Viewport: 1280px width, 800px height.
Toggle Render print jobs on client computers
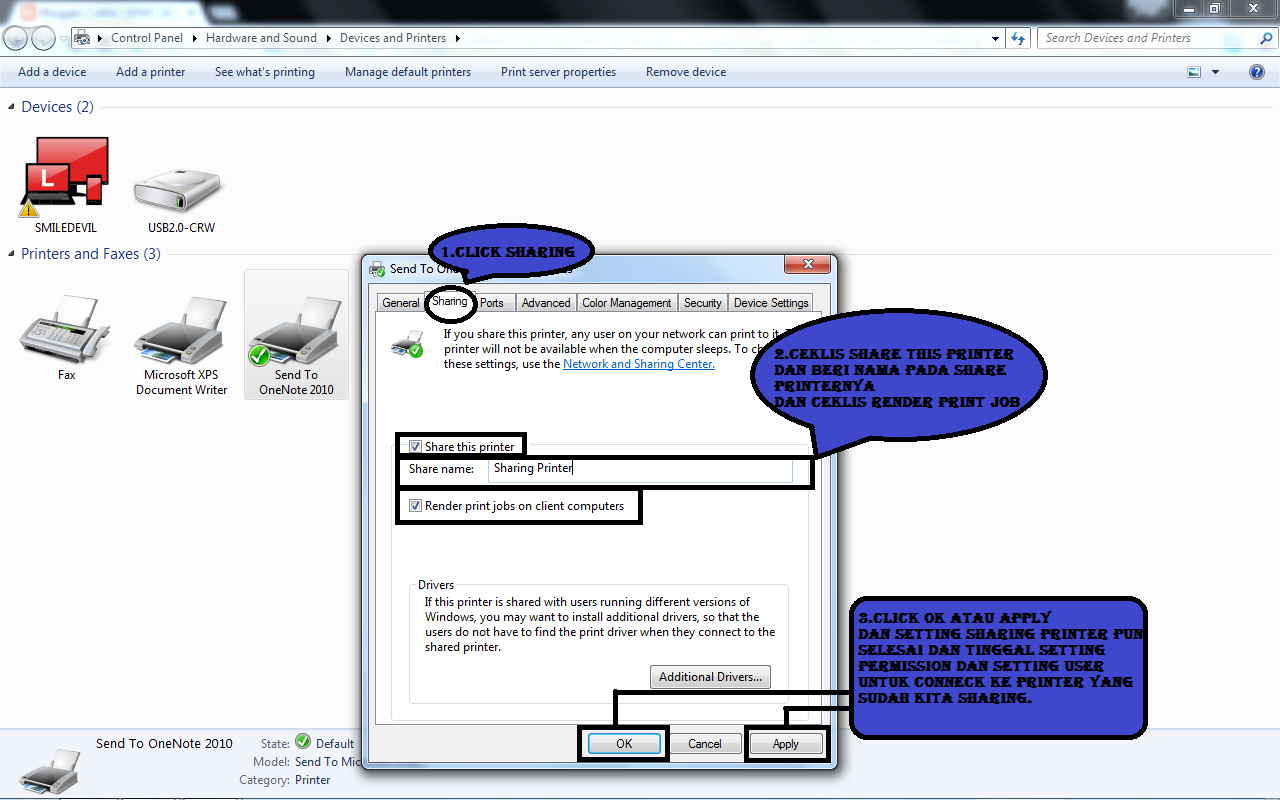click(x=415, y=506)
